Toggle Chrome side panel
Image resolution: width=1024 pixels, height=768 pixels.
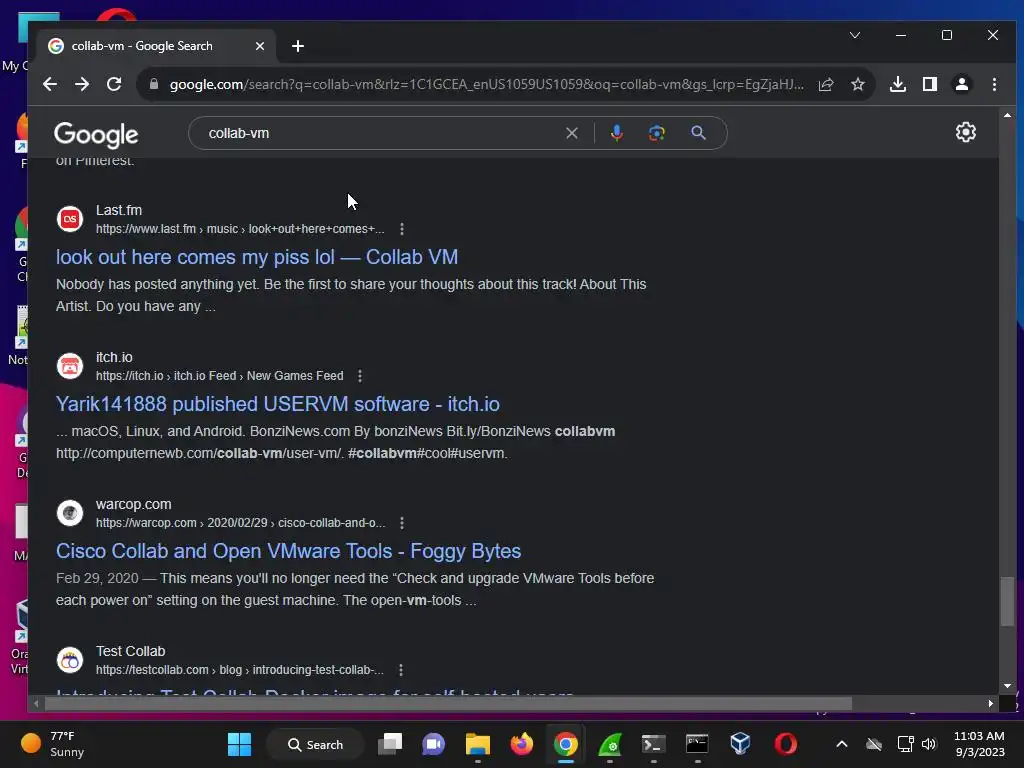pyautogui.click(x=930, y=84)
